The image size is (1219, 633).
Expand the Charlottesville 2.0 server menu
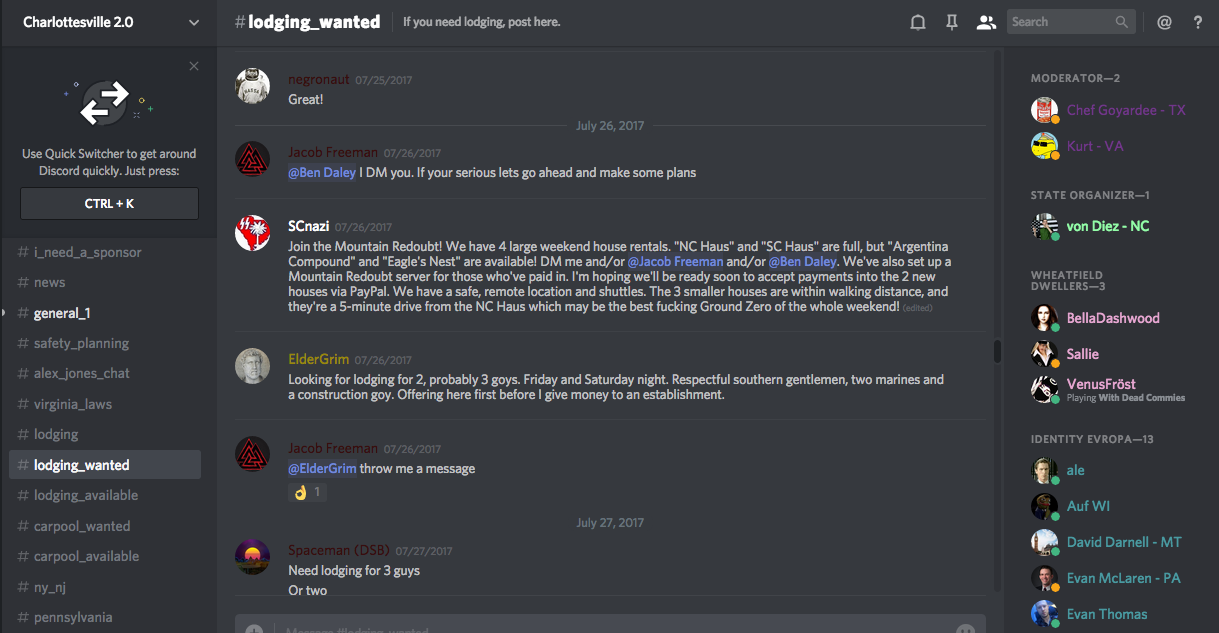(x=193, y=22)
